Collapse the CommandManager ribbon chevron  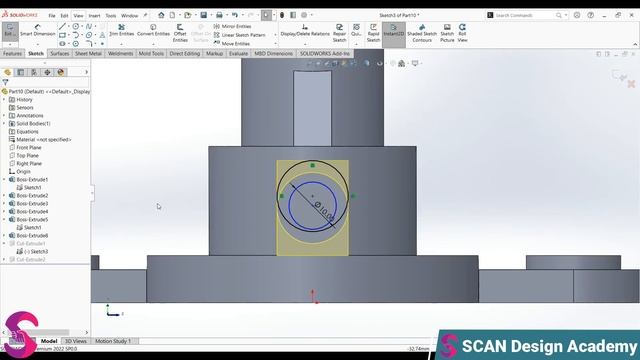635,44
